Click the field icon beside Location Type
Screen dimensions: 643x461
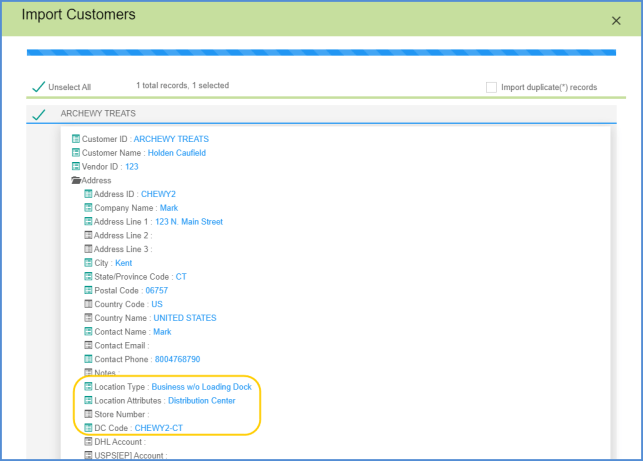(x=88, y=386)
